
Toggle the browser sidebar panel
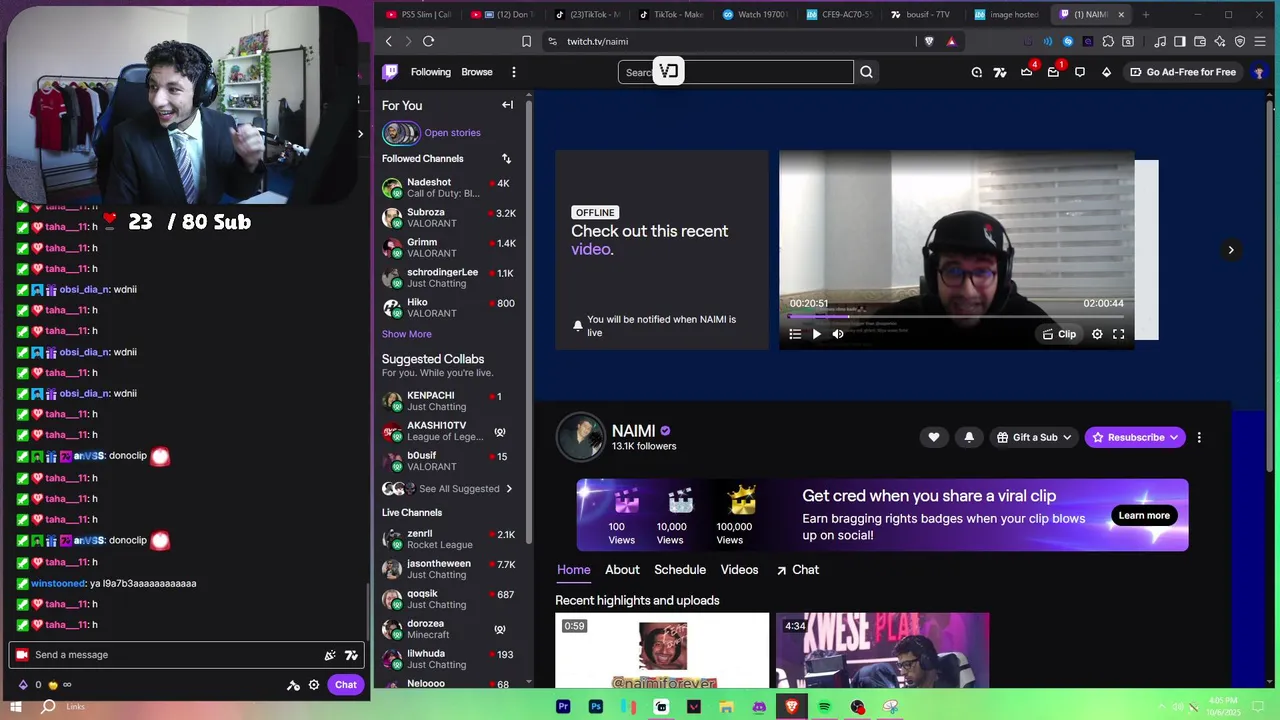coord(1180,41)
